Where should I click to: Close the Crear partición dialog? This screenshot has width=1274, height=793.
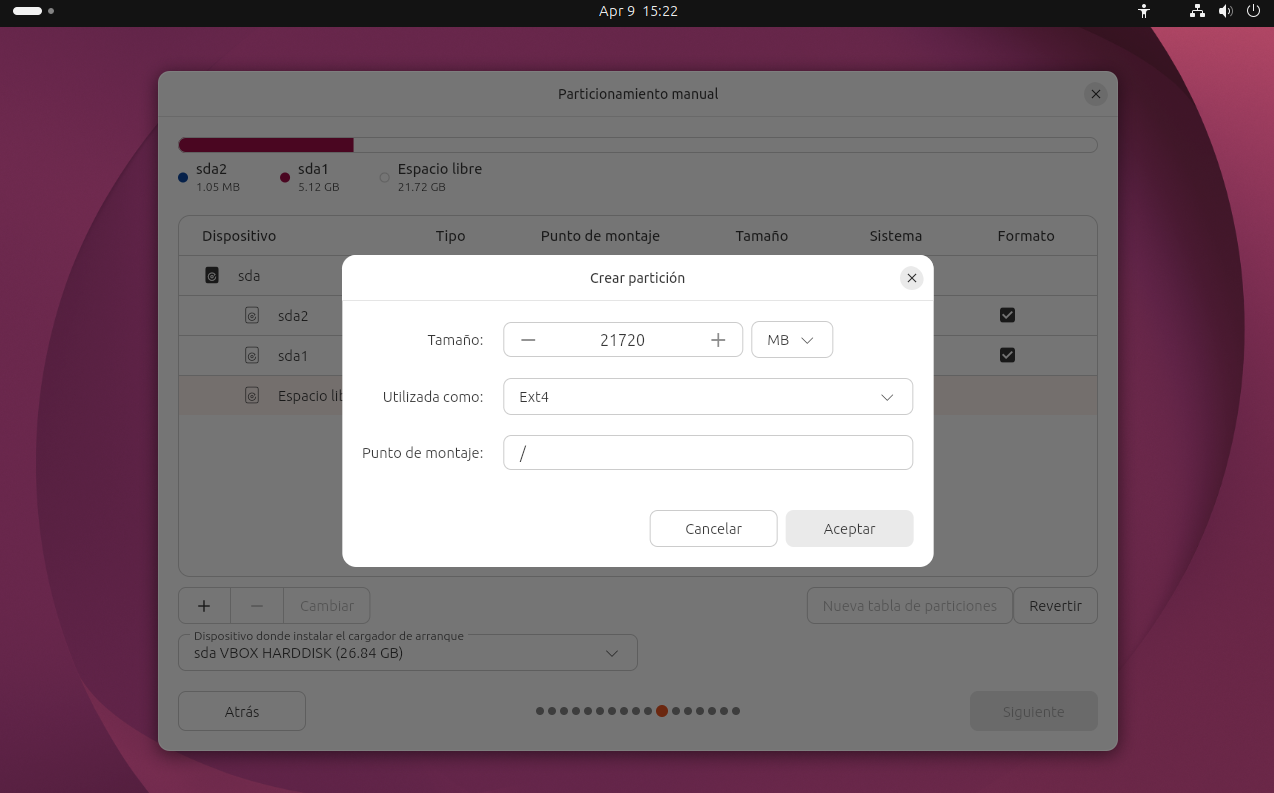coord(911,278)
